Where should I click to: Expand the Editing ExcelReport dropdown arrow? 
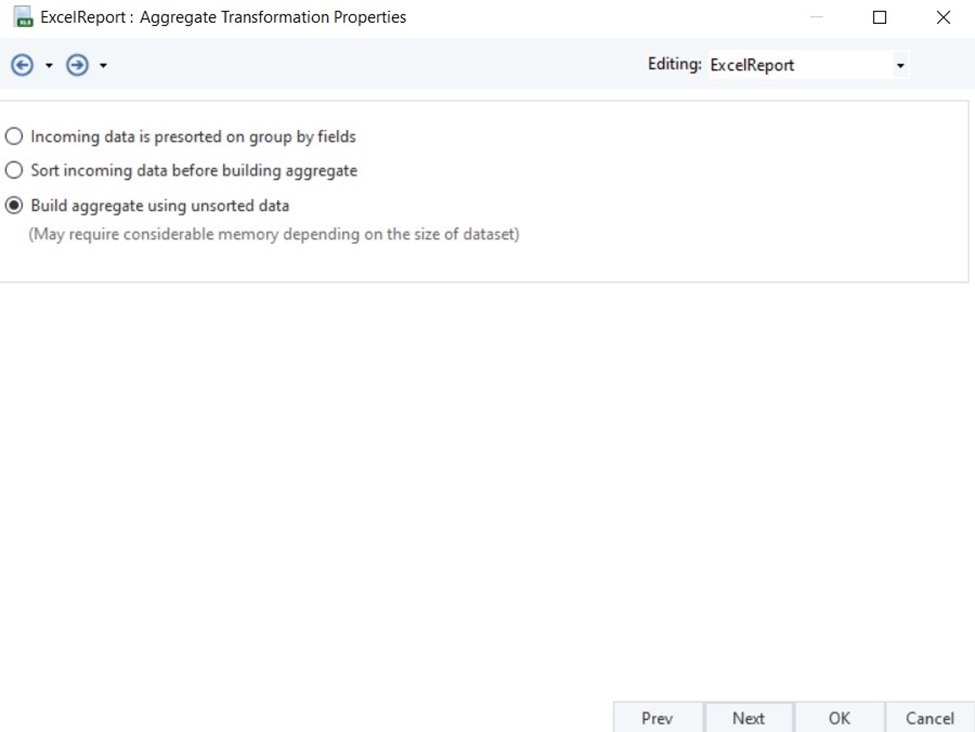click(x=900, y=65)
